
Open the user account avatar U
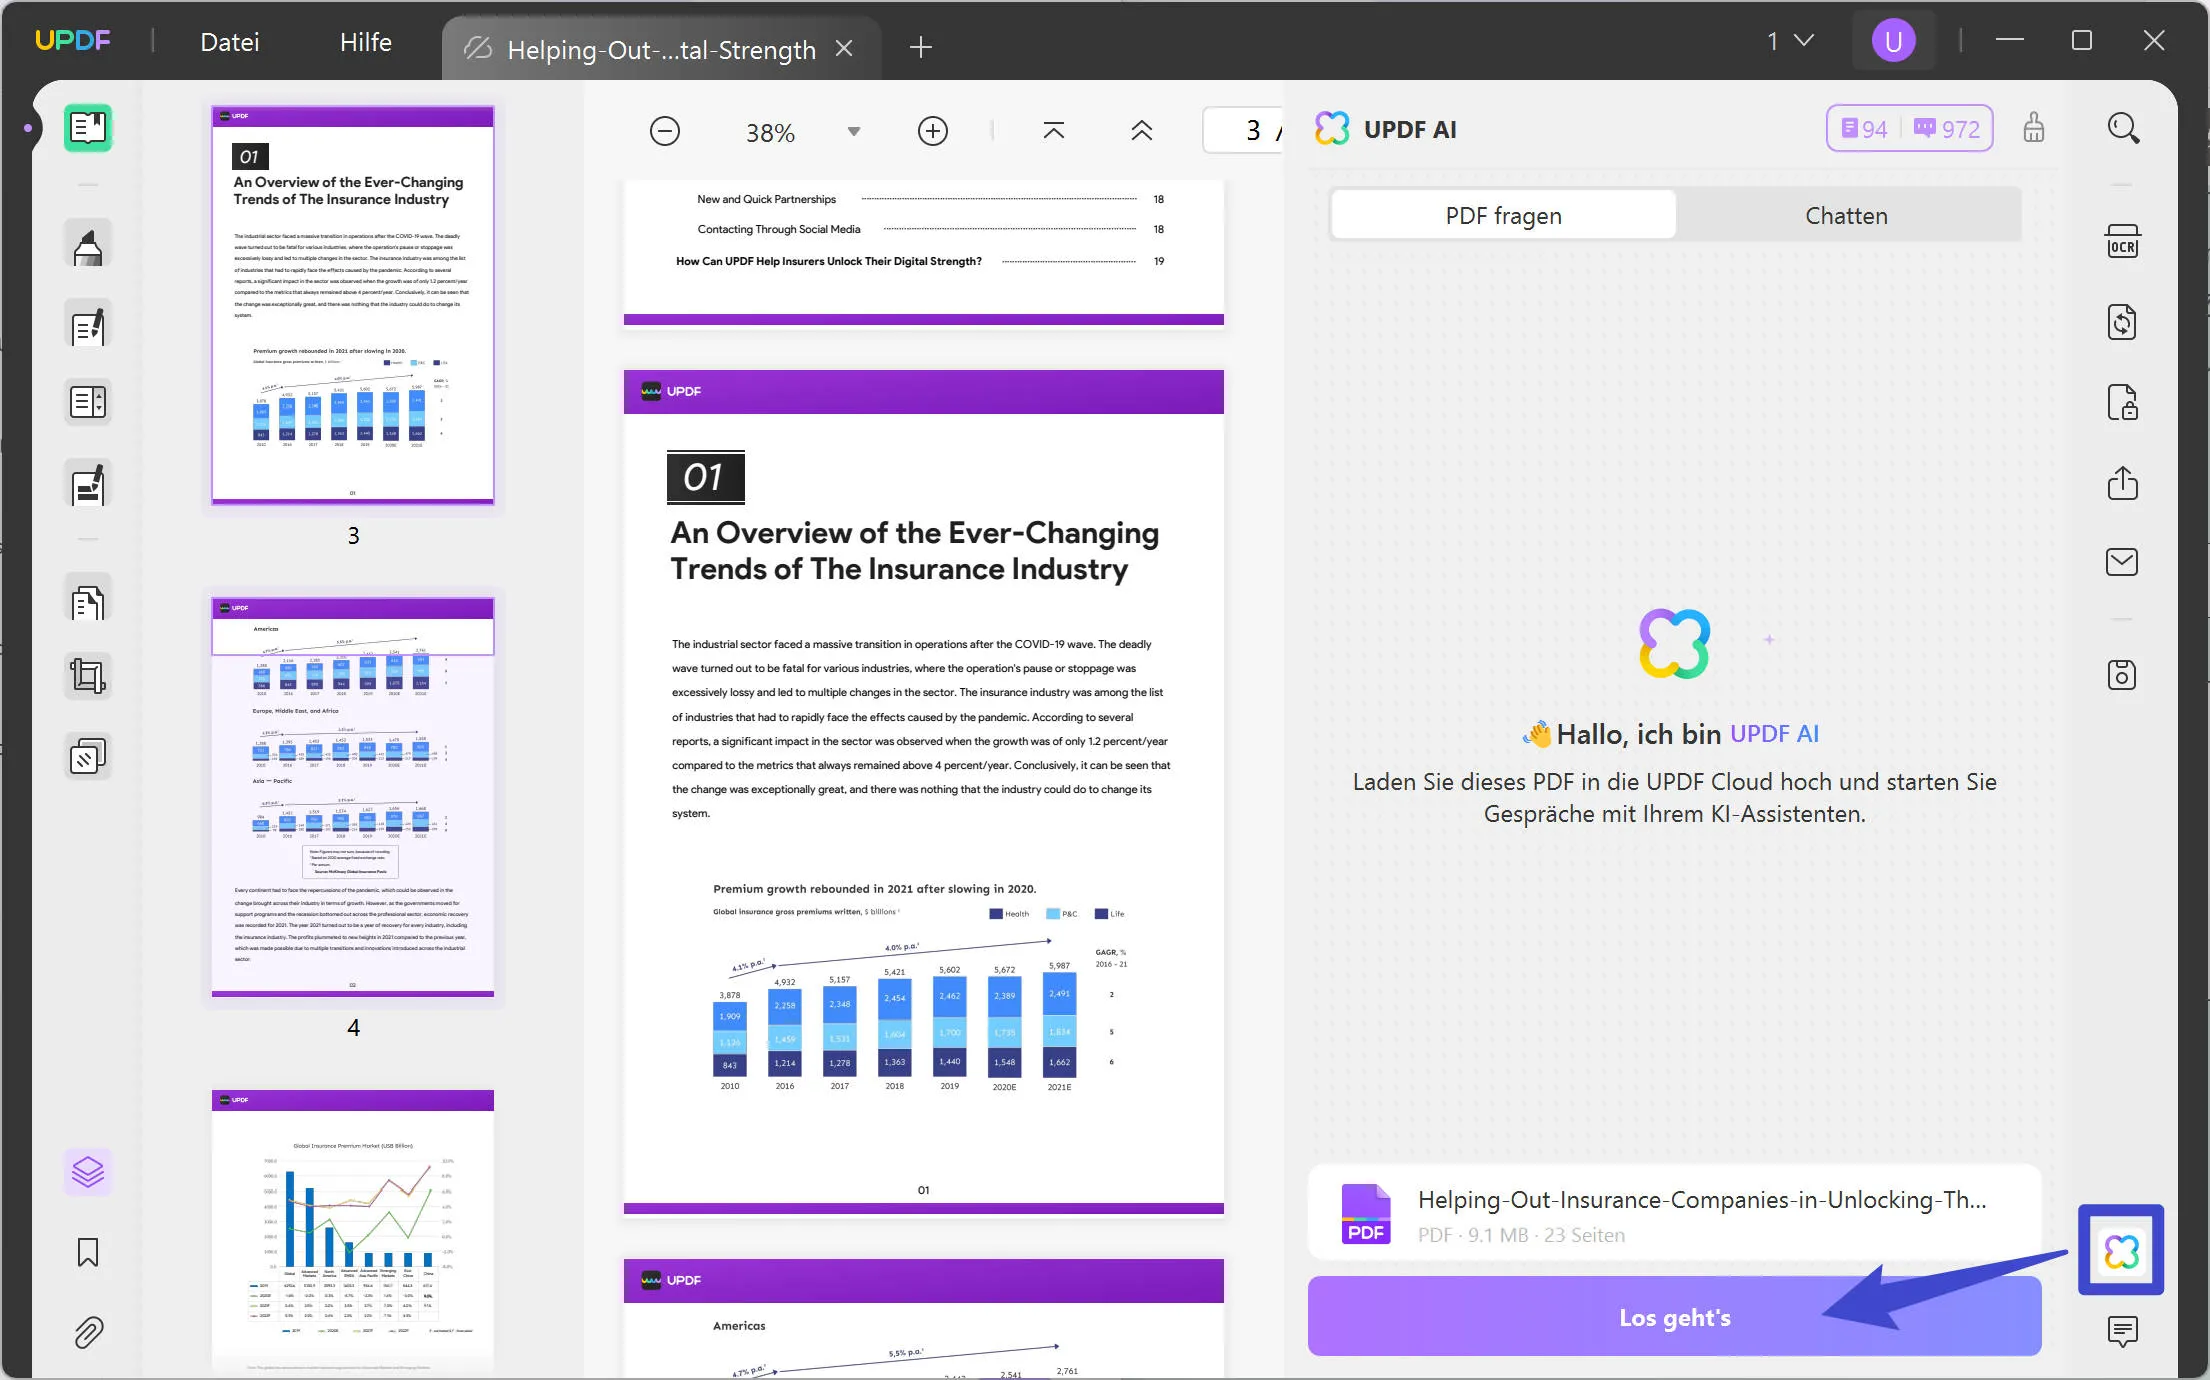coord(1893,41)
